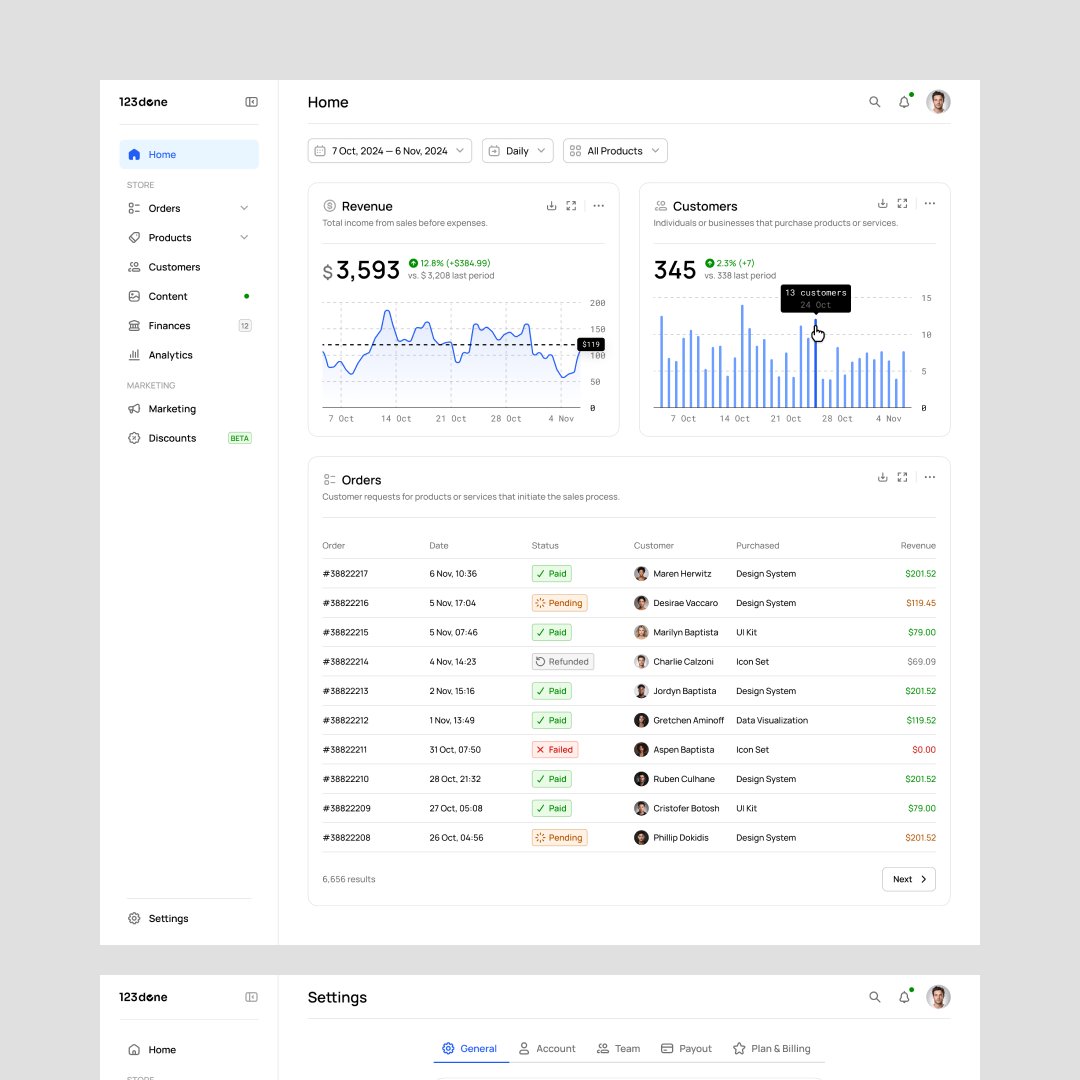Open search in the Settings header
The image size is (1080, 1080).
(x=874, y=997)
